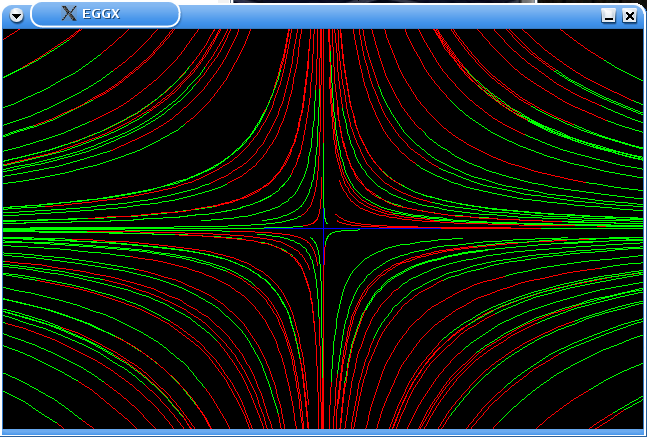
Task: Click the bottom-right corner resize handle
Action: coord(643,433)
